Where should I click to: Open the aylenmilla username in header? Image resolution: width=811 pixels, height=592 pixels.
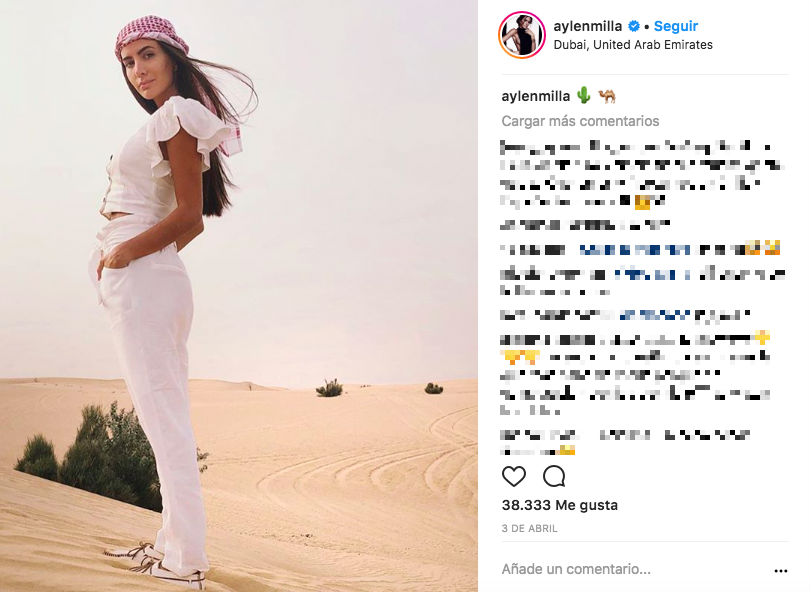[x=588, y=26]
